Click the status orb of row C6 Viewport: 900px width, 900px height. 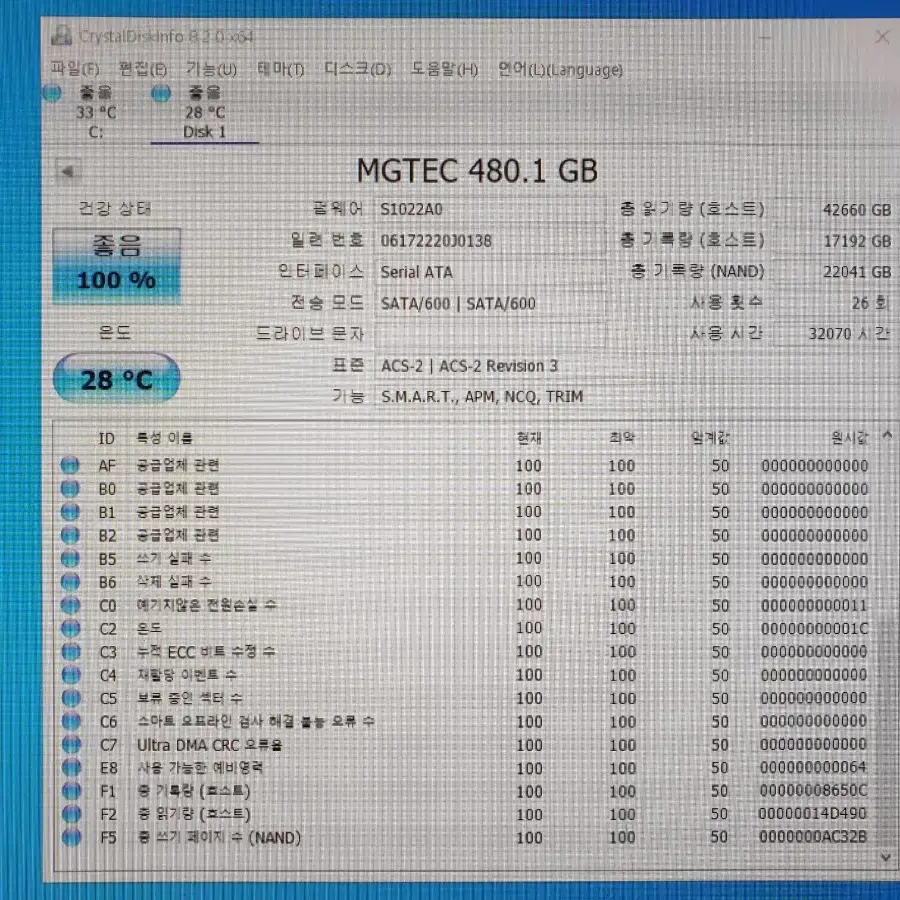tap(71, 721)
